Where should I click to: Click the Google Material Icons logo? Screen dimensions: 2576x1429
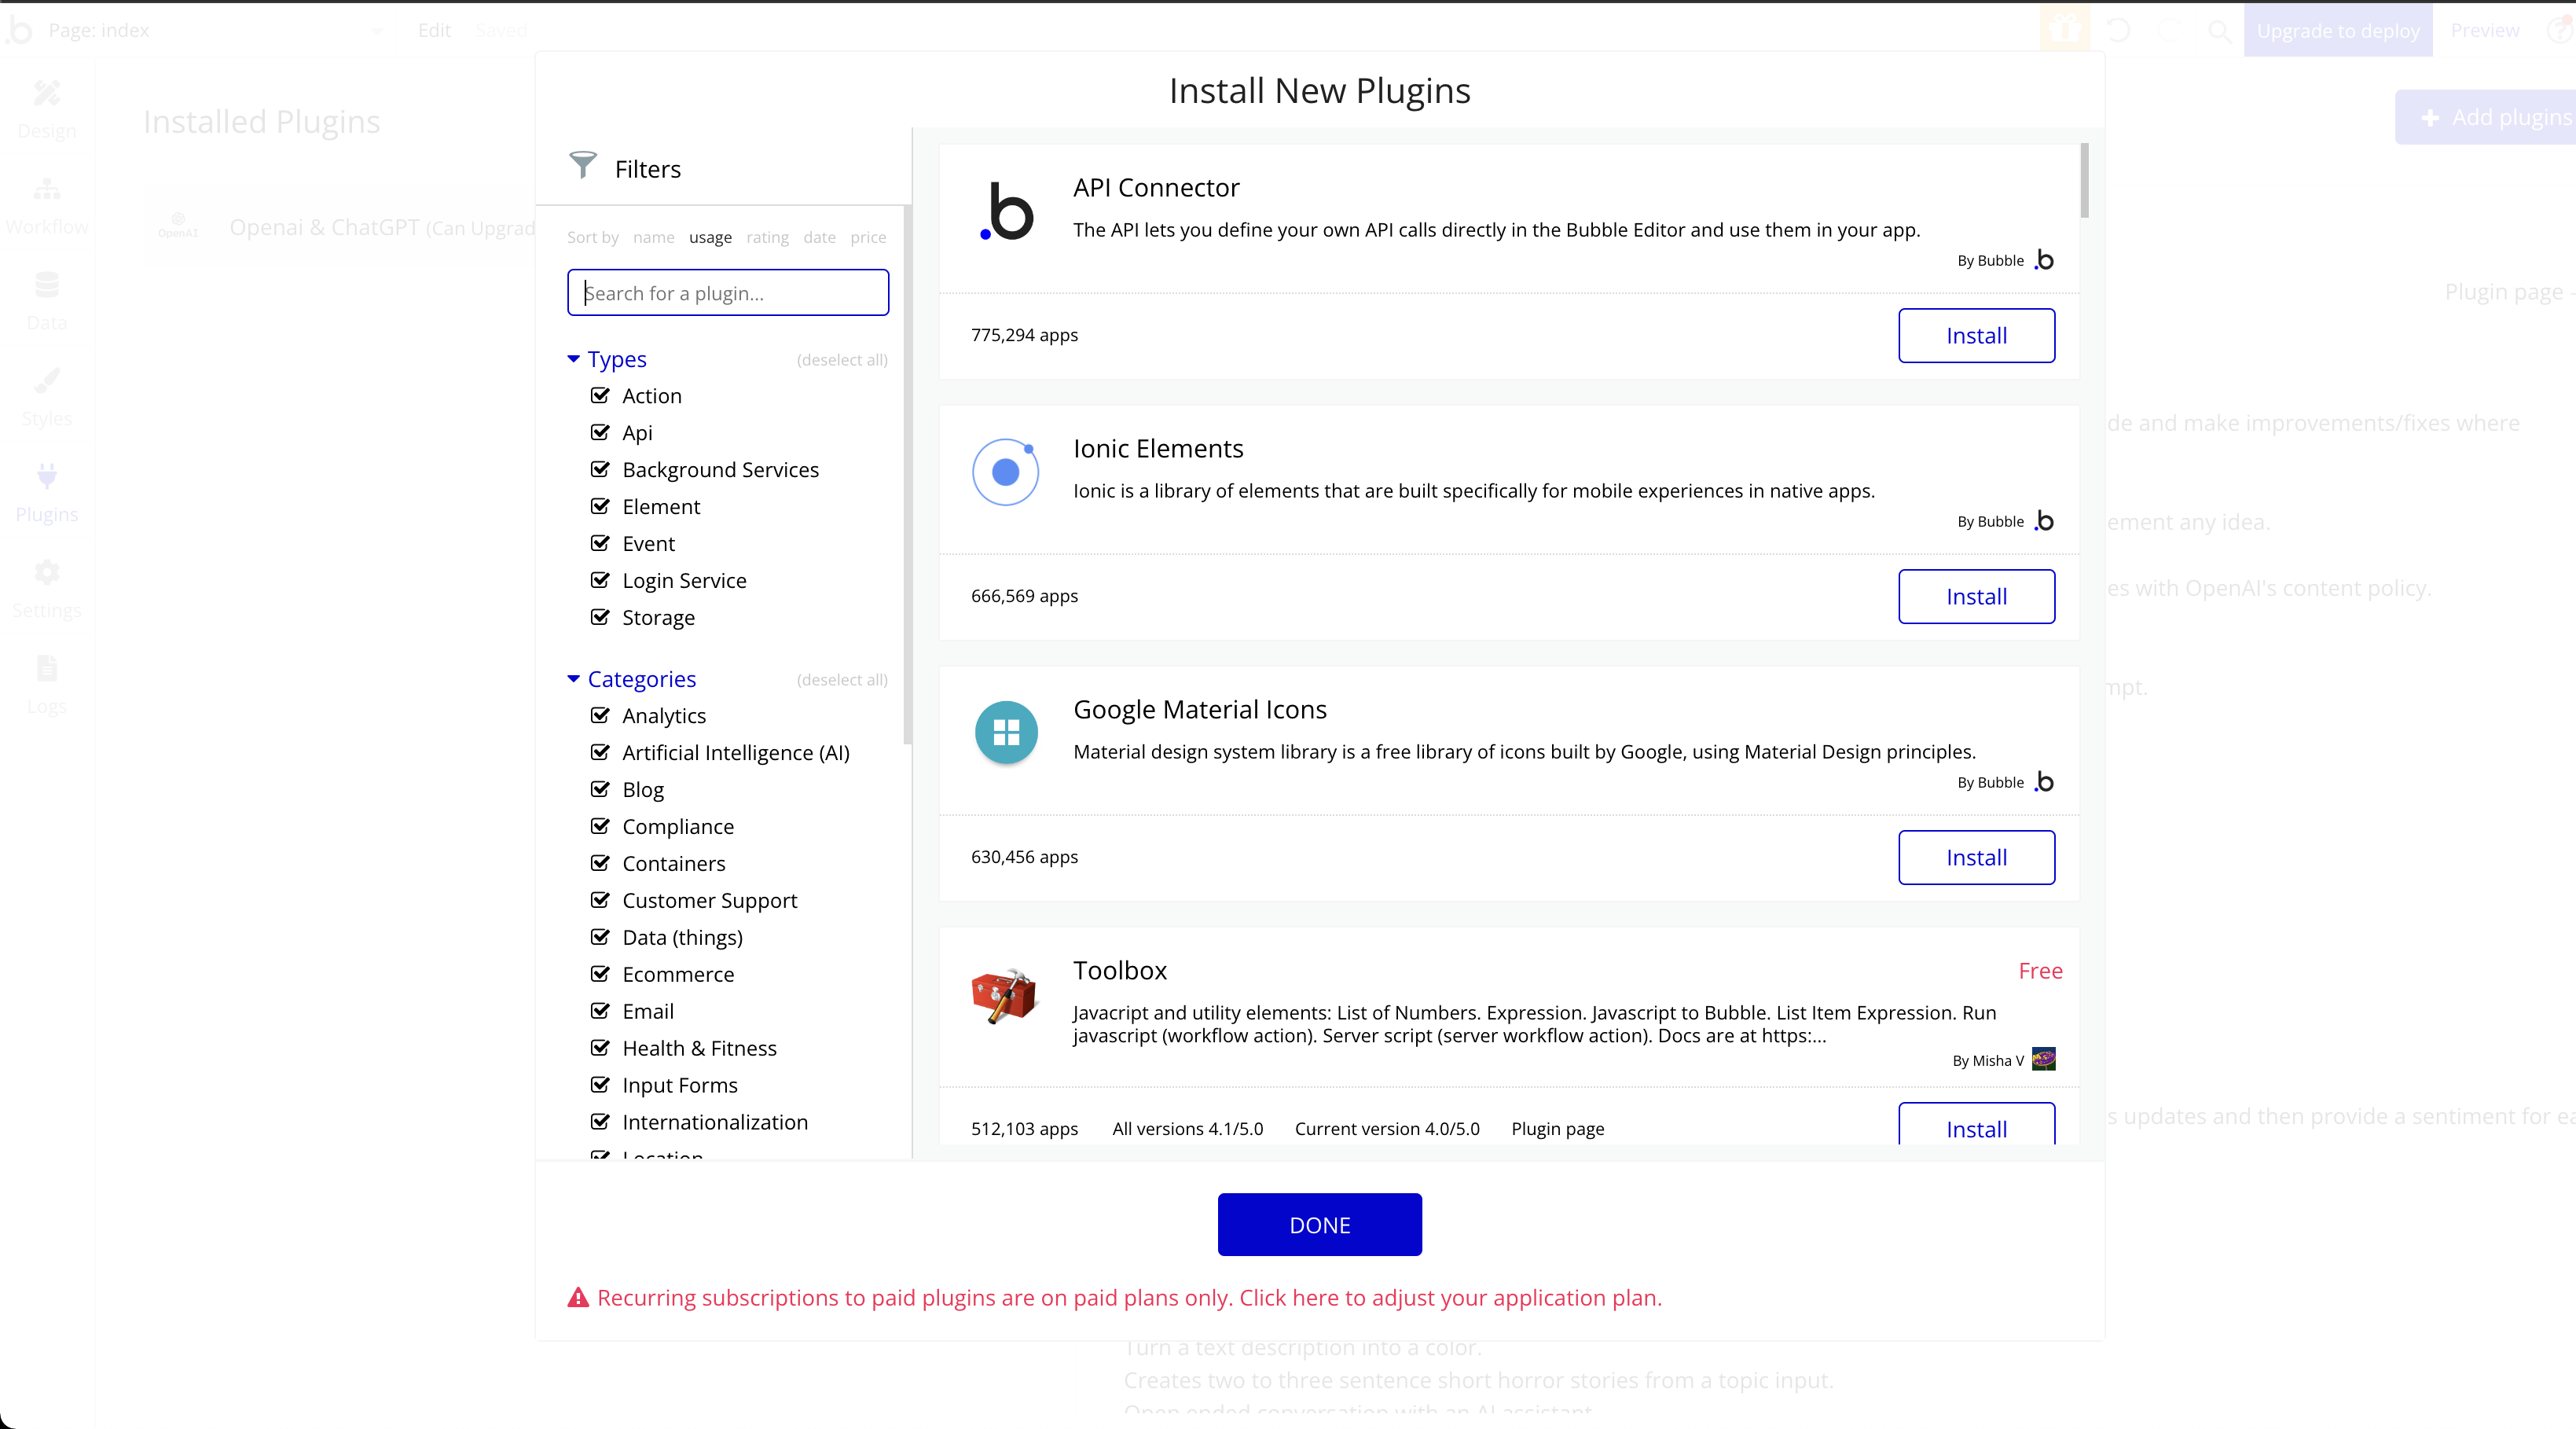point(1006,732)
